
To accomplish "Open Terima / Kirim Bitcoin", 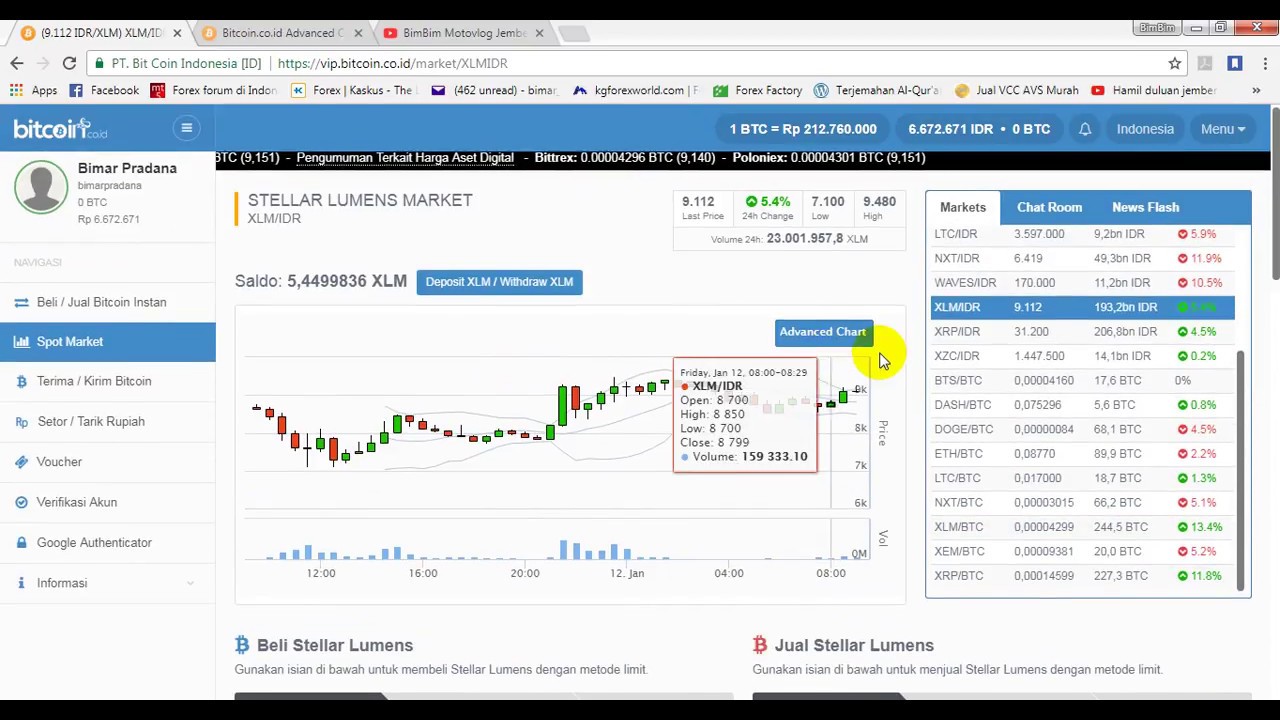I will [107, 381].
